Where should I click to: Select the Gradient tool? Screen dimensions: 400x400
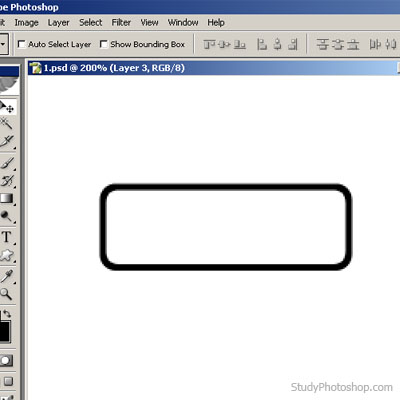[x=7, y=199]
